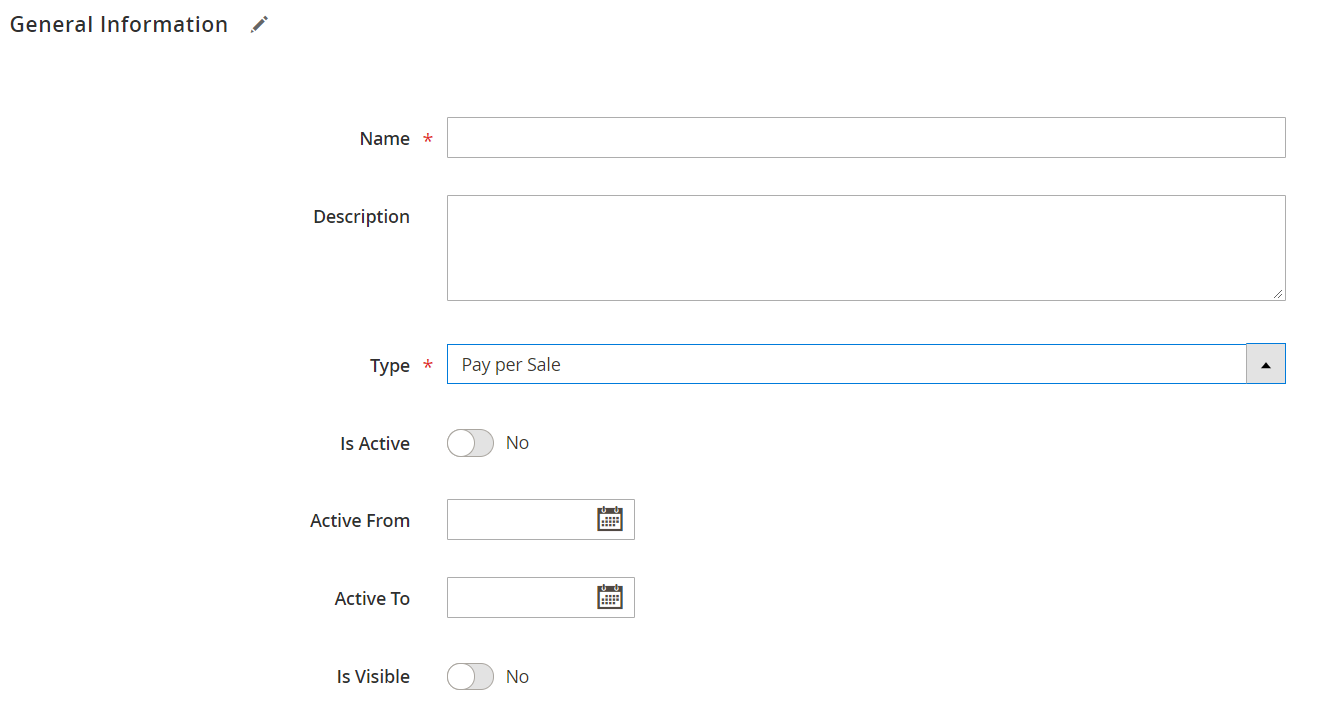The image size is (1330, 721).
Task: Toggle the Is Active switch
Action: [x=470, y=443]
